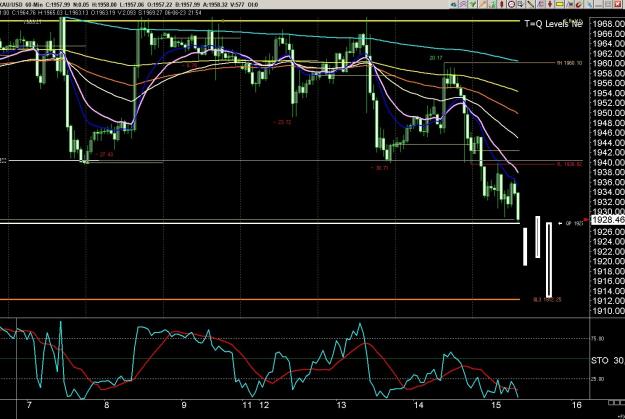Screen dimensions: 625x419
Task: Click the blue pin toolbar icon
Action: pos(589,4)
